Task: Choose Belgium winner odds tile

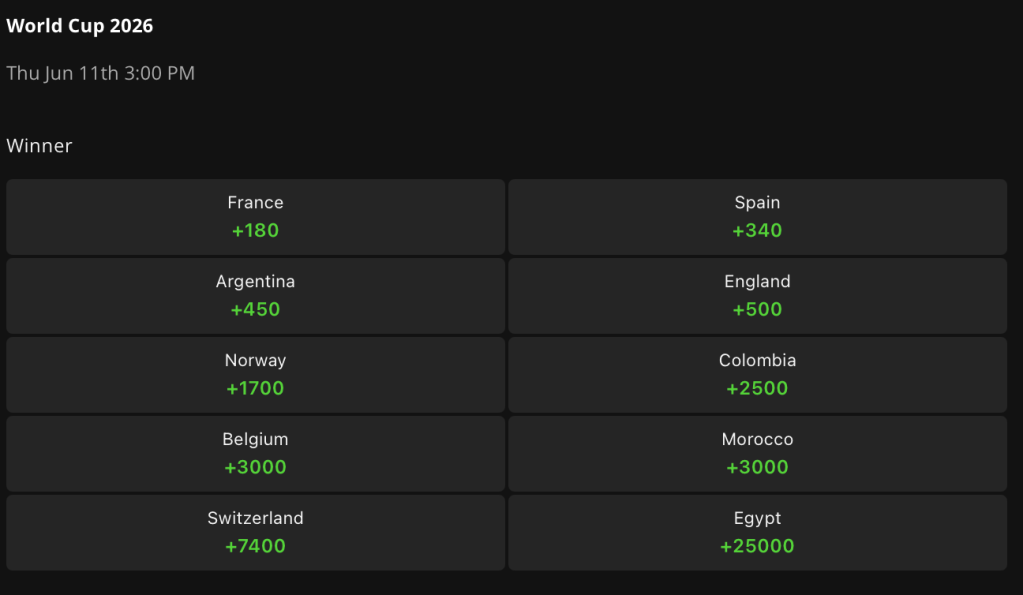Action: pos(255,453)
